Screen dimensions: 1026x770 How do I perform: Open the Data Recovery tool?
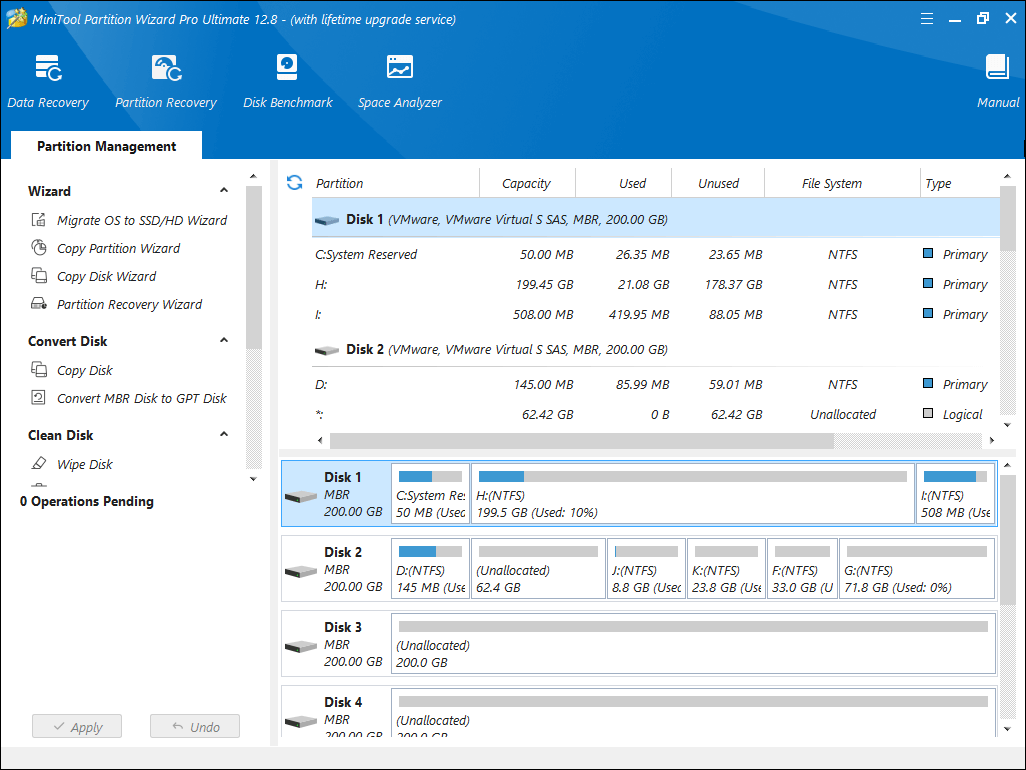pos(48,81)
